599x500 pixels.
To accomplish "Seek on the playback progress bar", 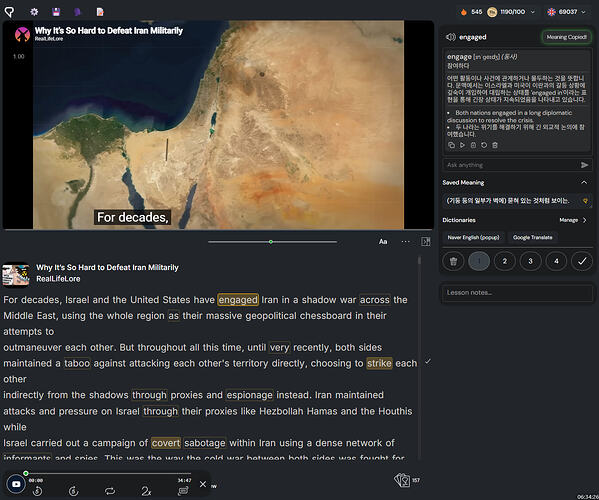I will (108, 474).
